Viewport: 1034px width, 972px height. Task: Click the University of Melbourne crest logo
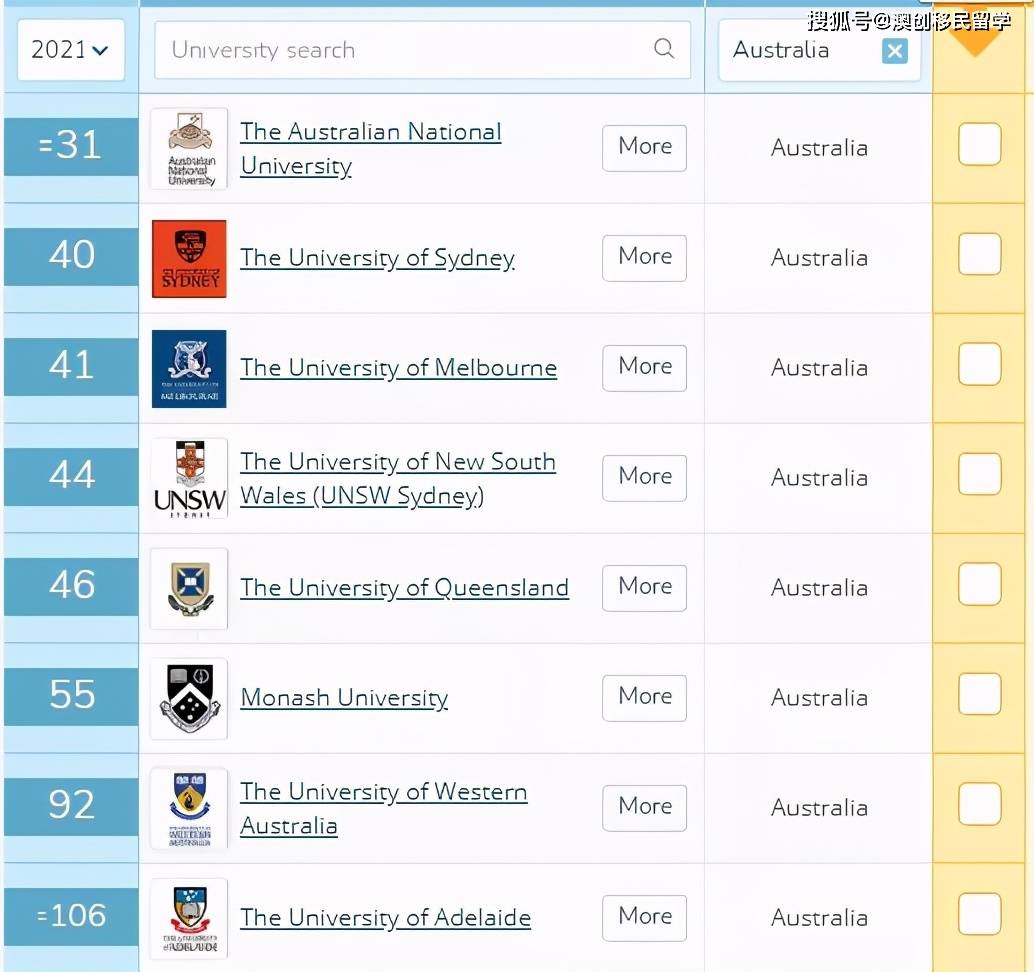(189, 369)
